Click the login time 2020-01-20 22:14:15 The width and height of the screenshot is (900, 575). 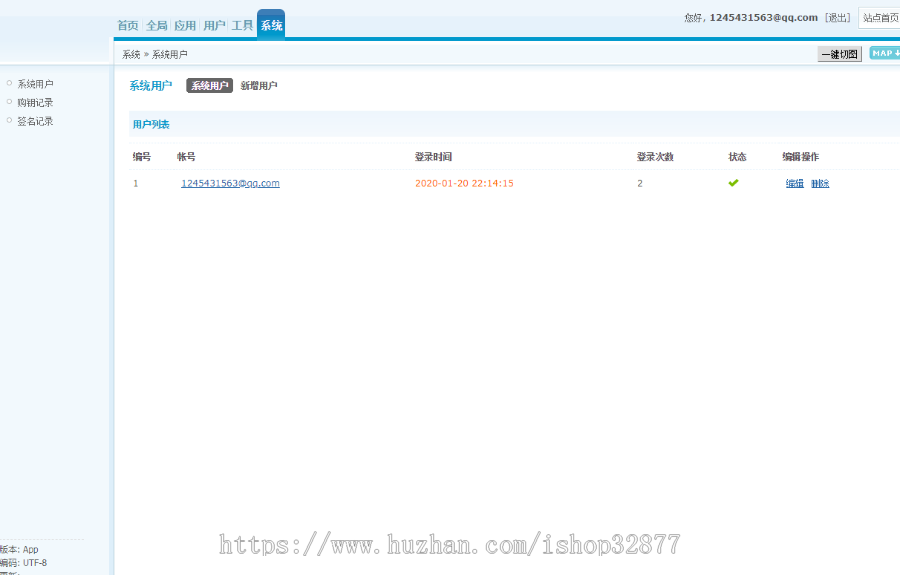click(464, 183)
